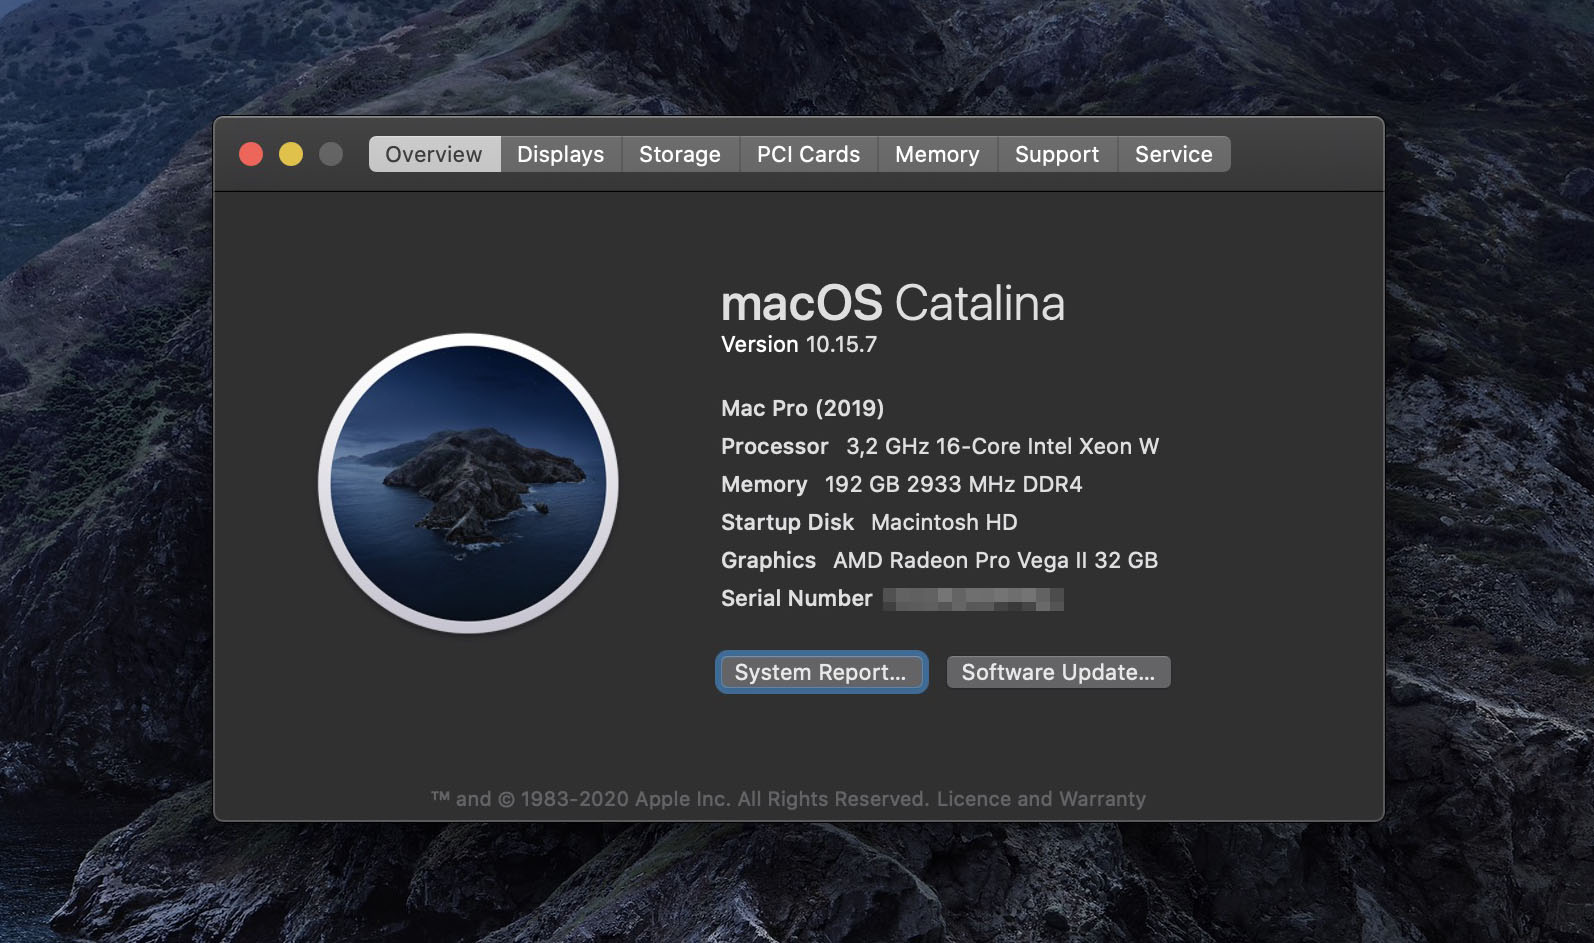Viewport: 1594px width, 943px height.
Task: Select the Storage tab
Action: pos(680,154)
